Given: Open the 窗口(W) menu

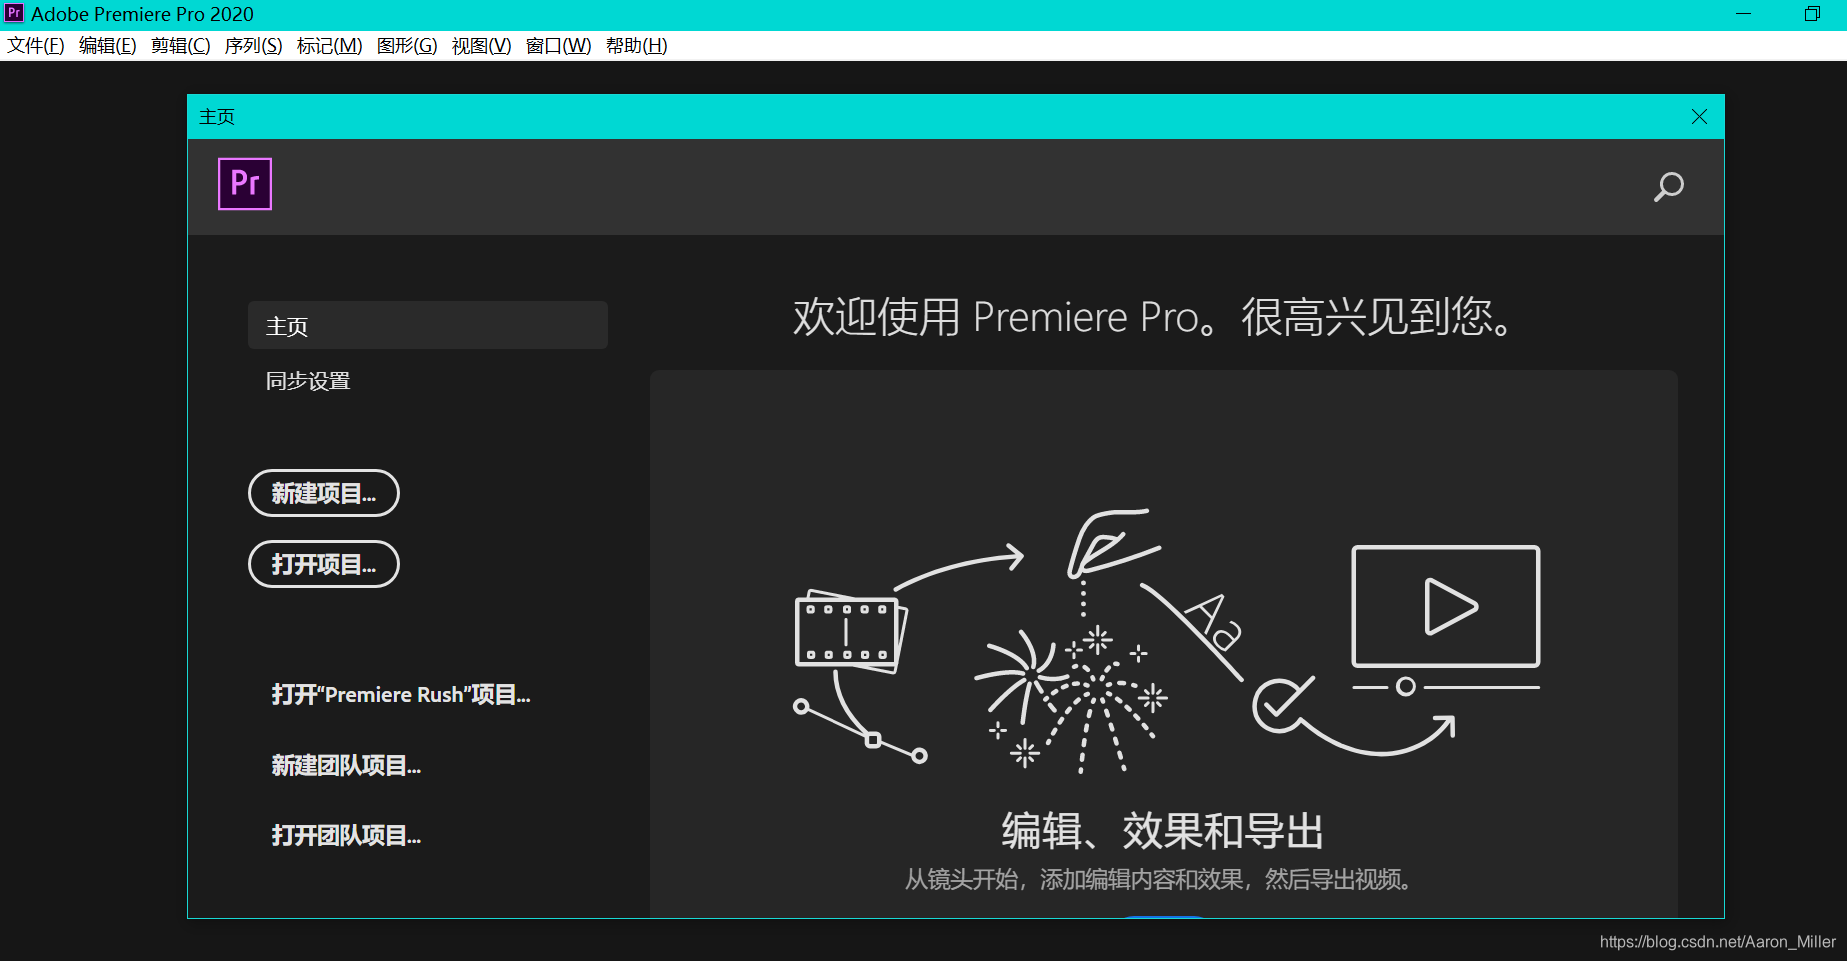Looking at the screenshot, I should tap(559, 46).
